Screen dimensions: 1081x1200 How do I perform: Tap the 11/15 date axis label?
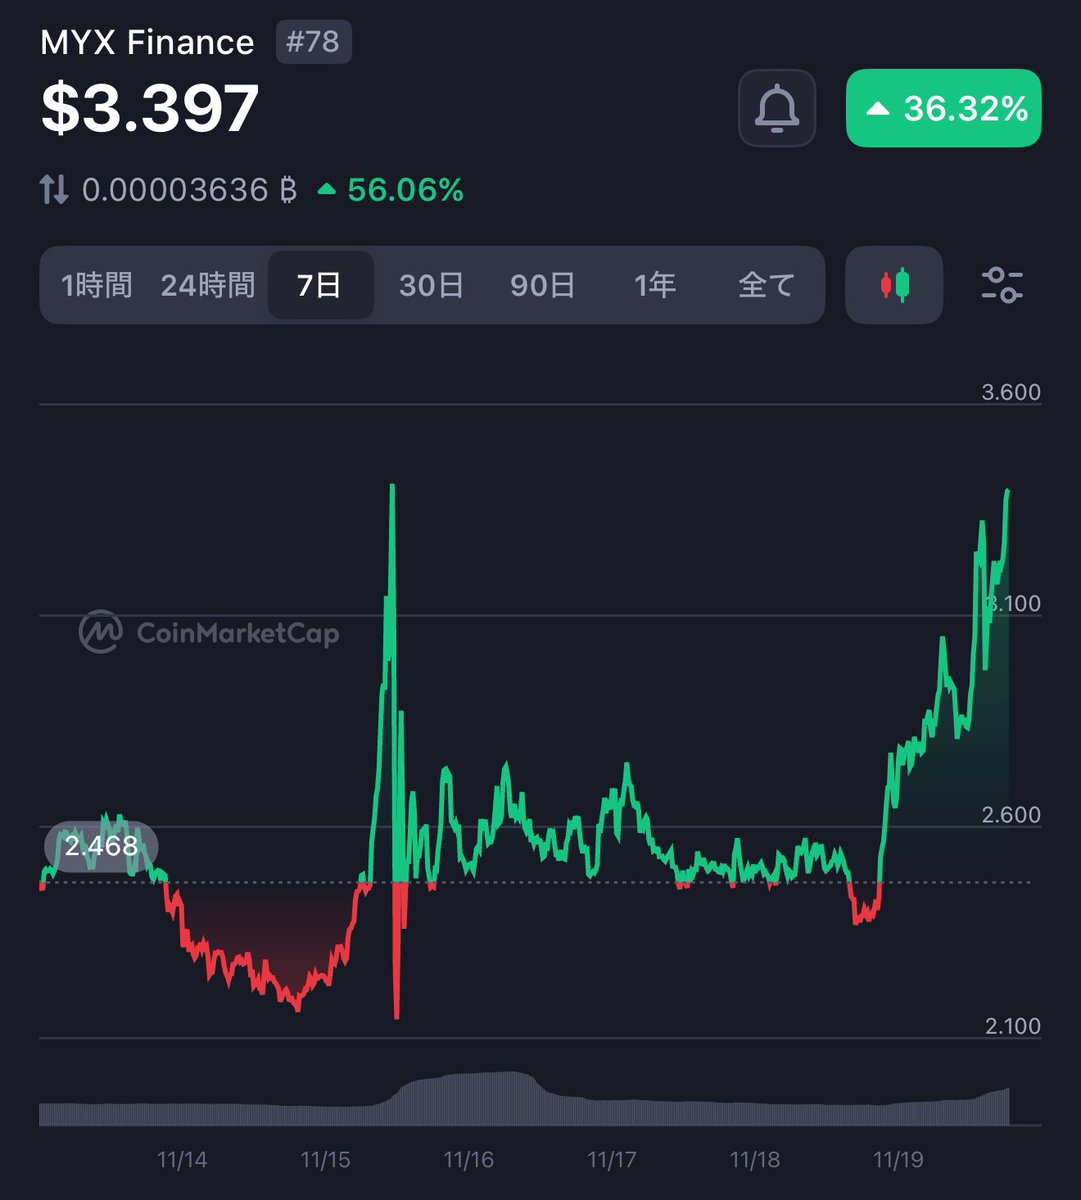(325, 1160)
